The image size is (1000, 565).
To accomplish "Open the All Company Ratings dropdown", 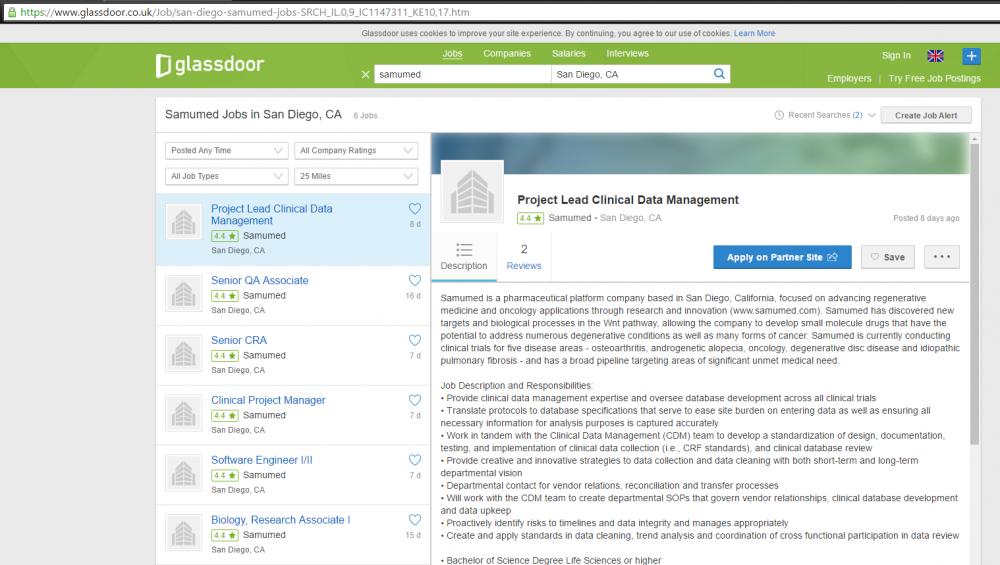I will [x=356, y=151].
